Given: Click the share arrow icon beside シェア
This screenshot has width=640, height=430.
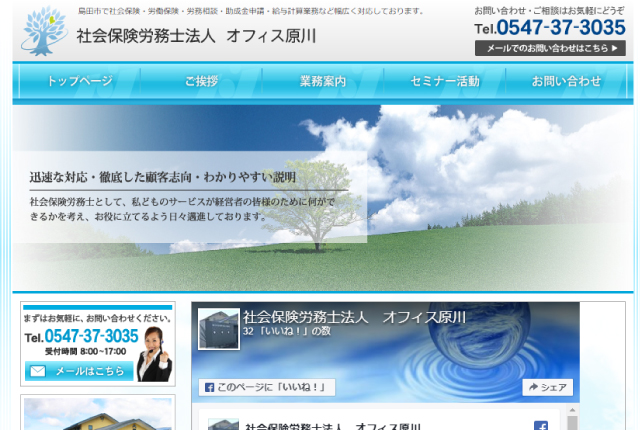Looking at the screenshot, I should click(533, 387).
